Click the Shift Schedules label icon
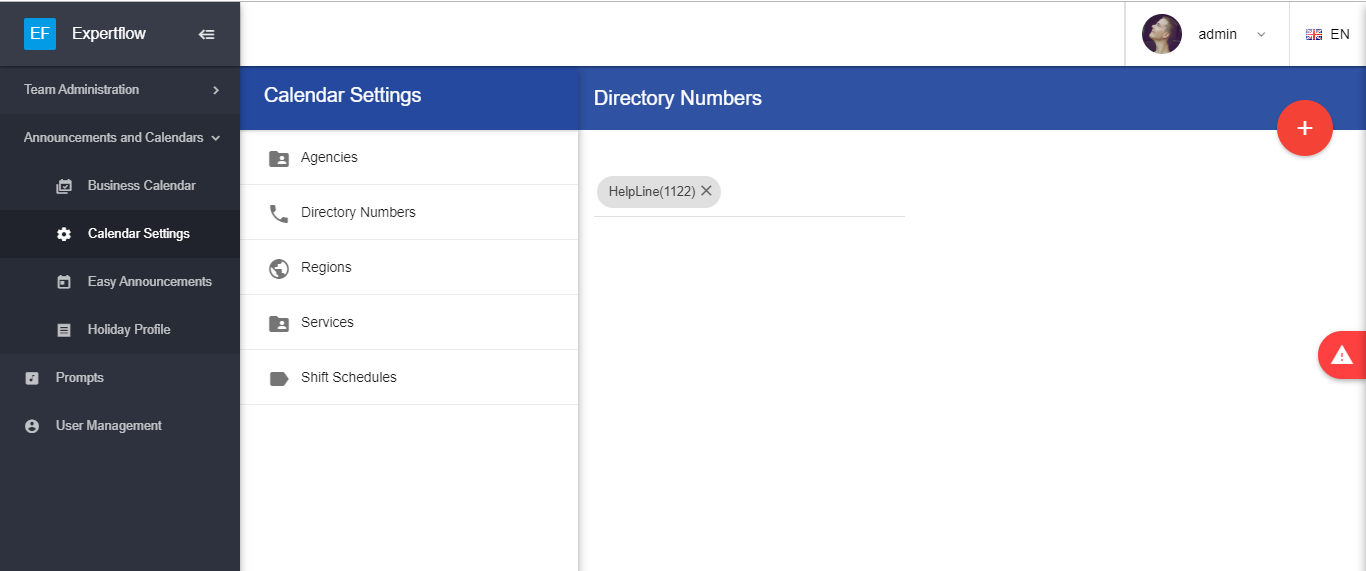 (279, 378)
